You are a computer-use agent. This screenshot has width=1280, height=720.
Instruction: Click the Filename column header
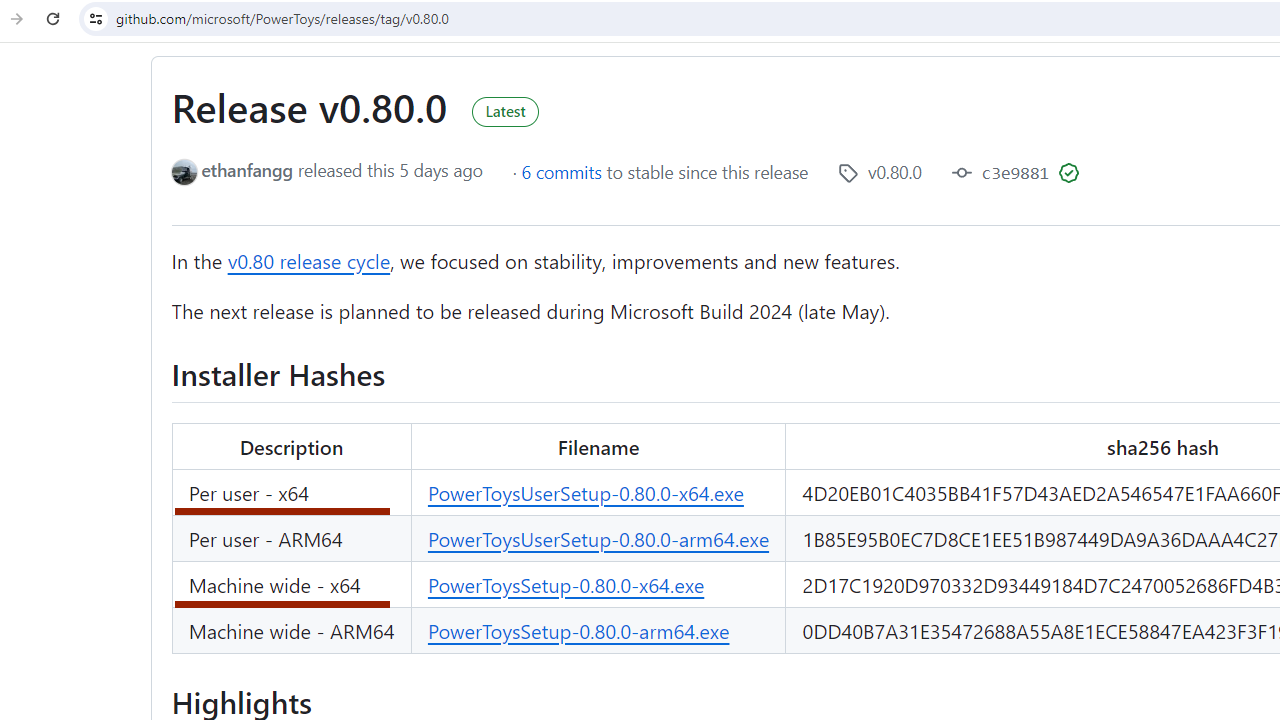click(598, 447)
